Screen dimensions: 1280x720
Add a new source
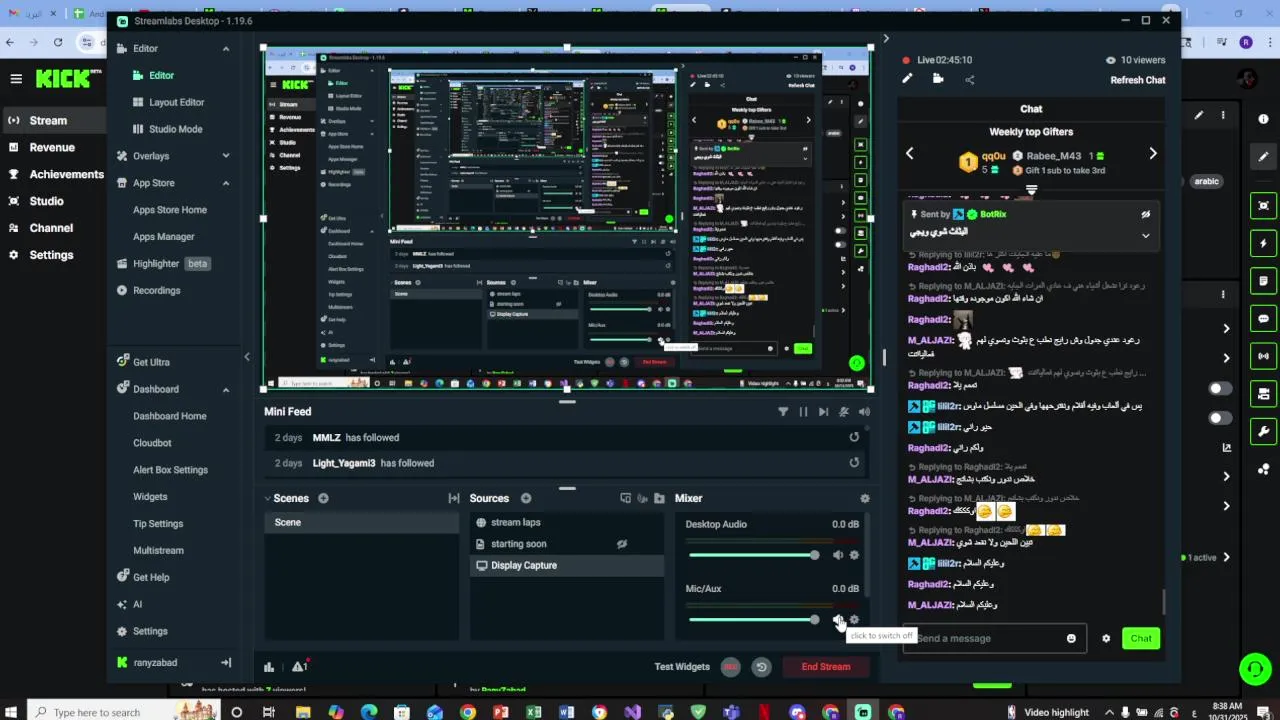(x=525, y=498)
